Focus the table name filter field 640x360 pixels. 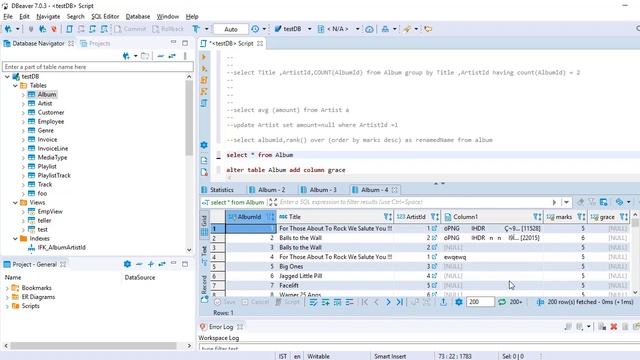click(98, 67)
